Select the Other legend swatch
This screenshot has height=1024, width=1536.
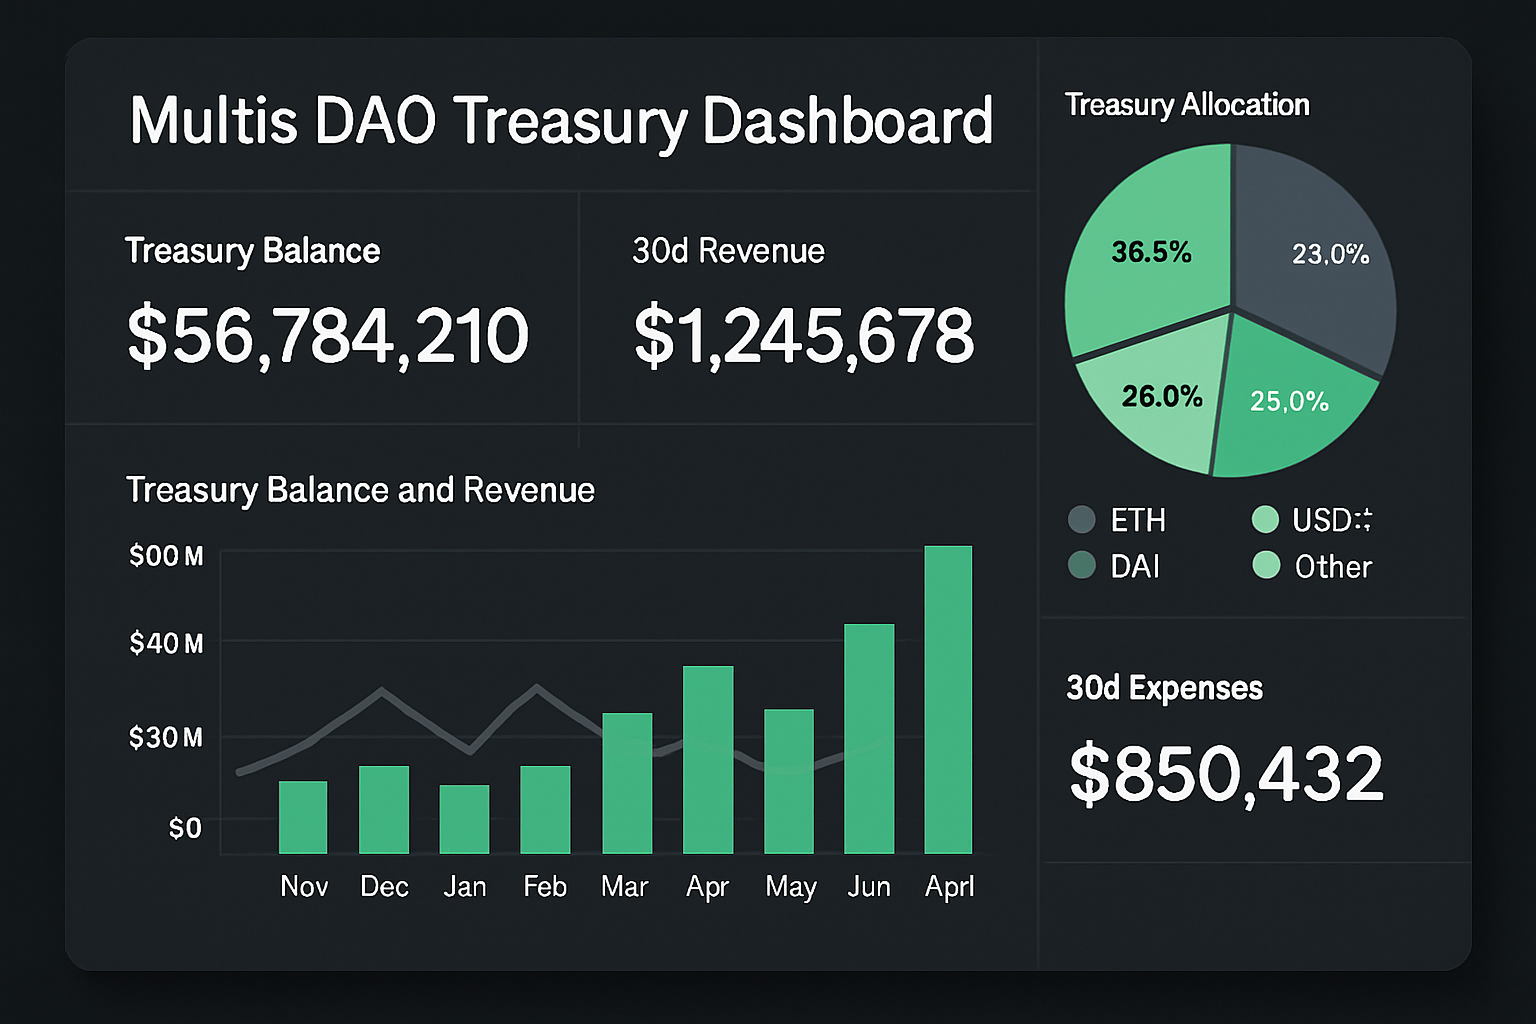tap(1266, 566)
